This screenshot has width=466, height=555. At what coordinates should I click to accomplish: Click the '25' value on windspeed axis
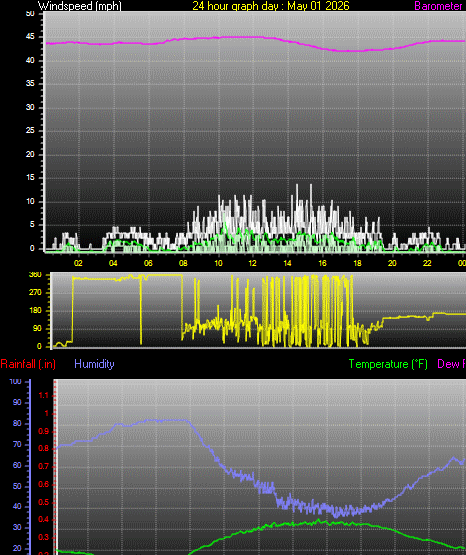[30, 131]
